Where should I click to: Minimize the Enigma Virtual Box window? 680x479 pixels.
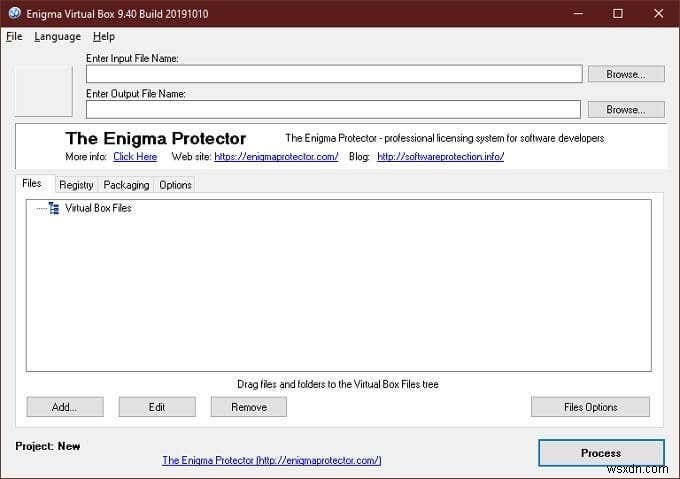[578, 13]
